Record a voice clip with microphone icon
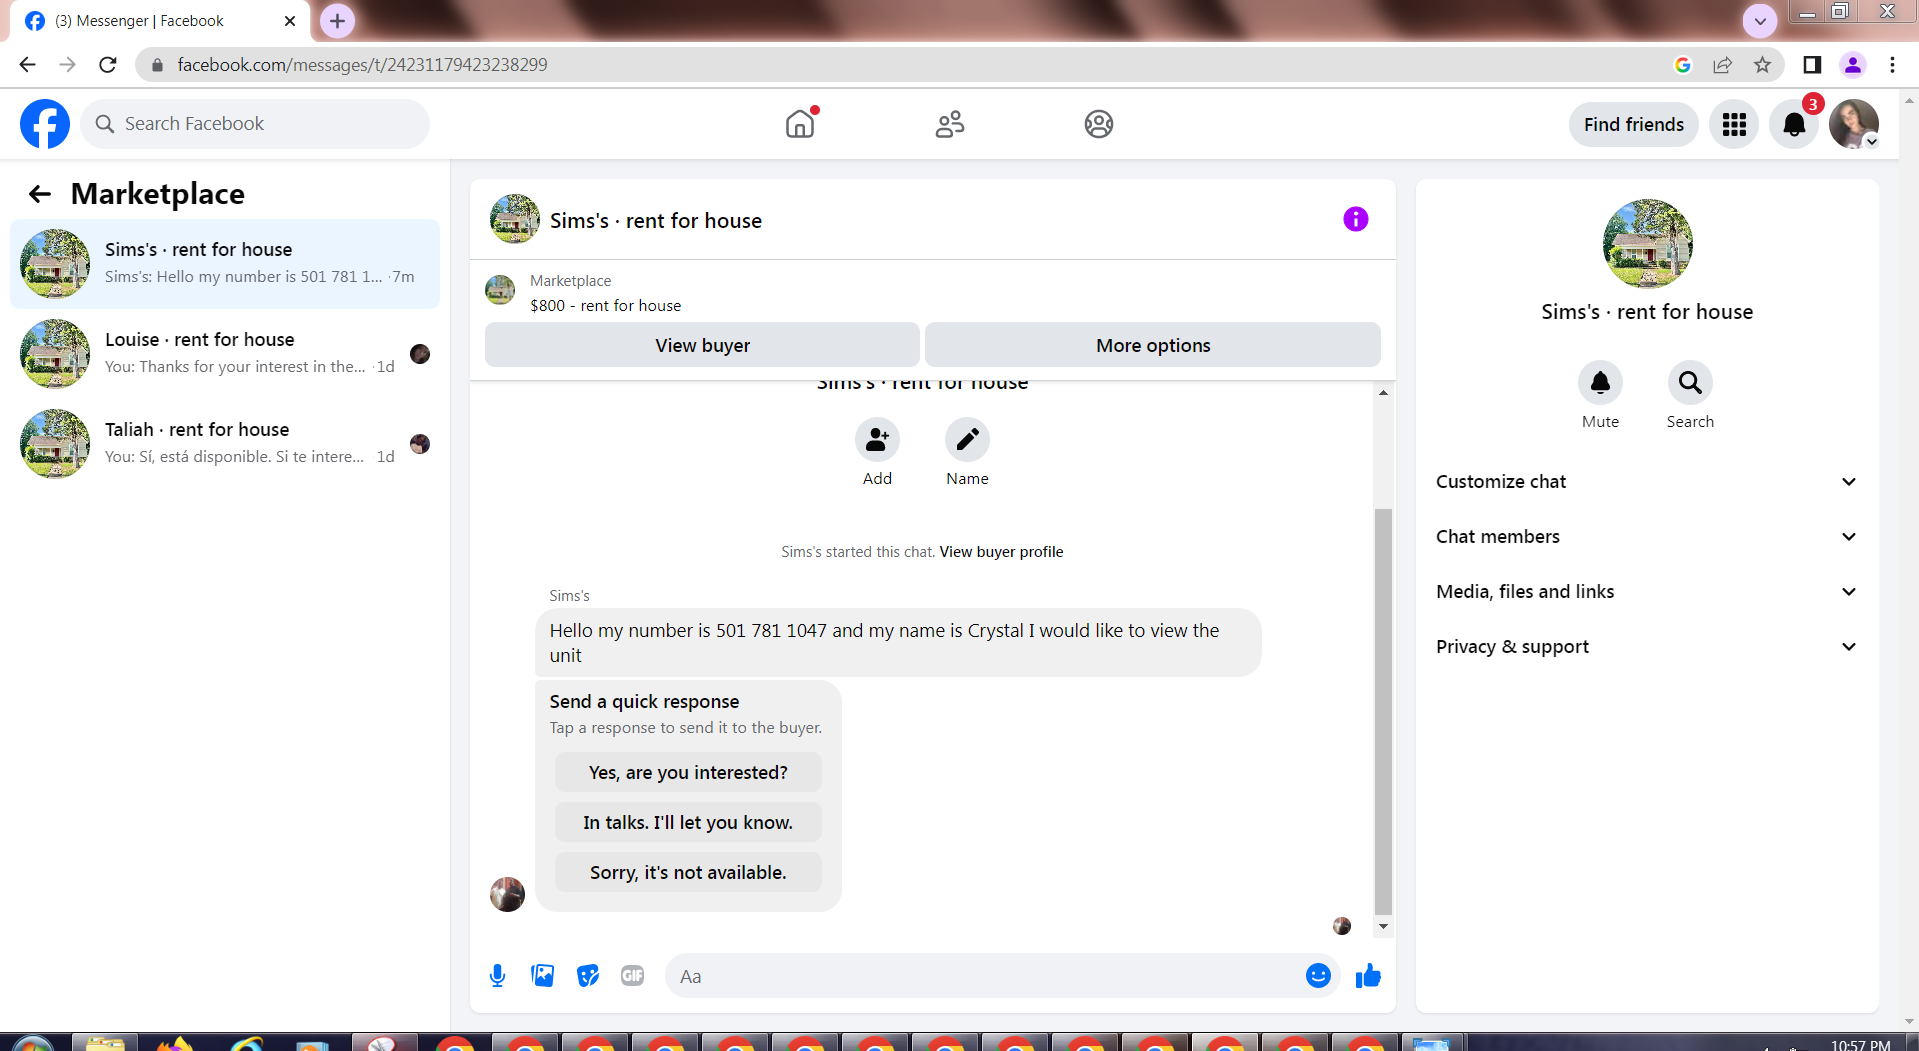Image resolution: width=1919 pixels, height=1051 pixels. (497, 976)
